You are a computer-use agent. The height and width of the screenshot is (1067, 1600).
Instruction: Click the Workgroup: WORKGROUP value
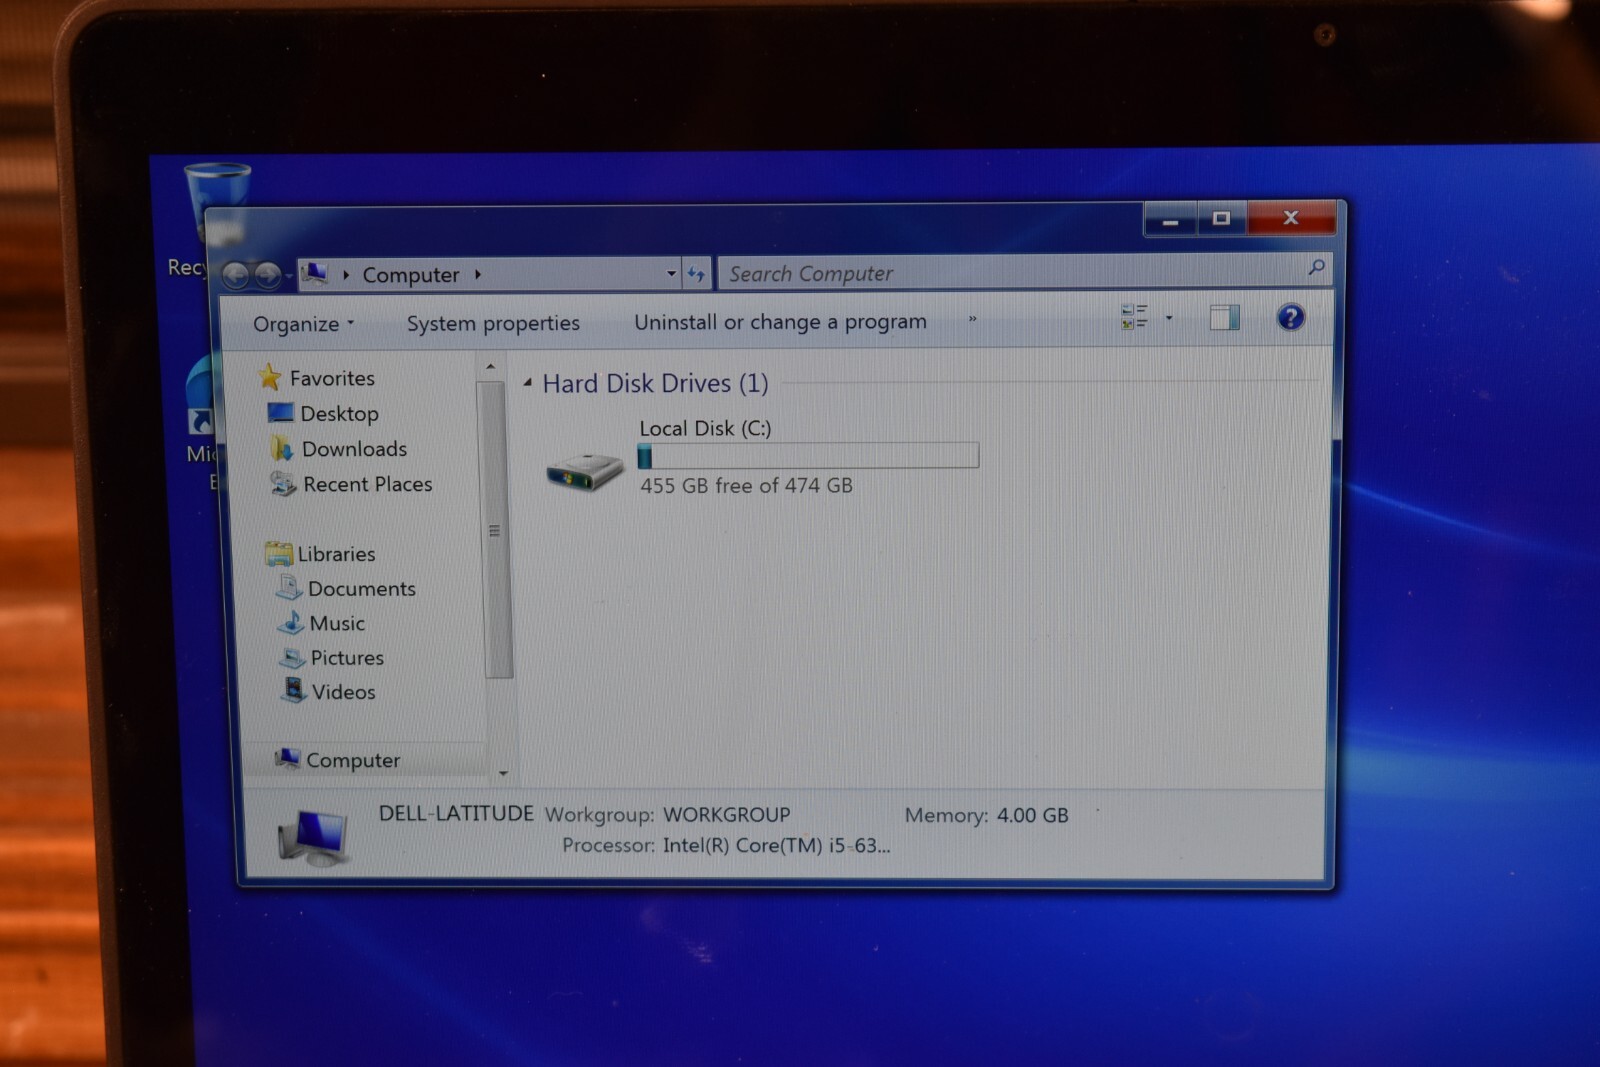coord(727,814)
